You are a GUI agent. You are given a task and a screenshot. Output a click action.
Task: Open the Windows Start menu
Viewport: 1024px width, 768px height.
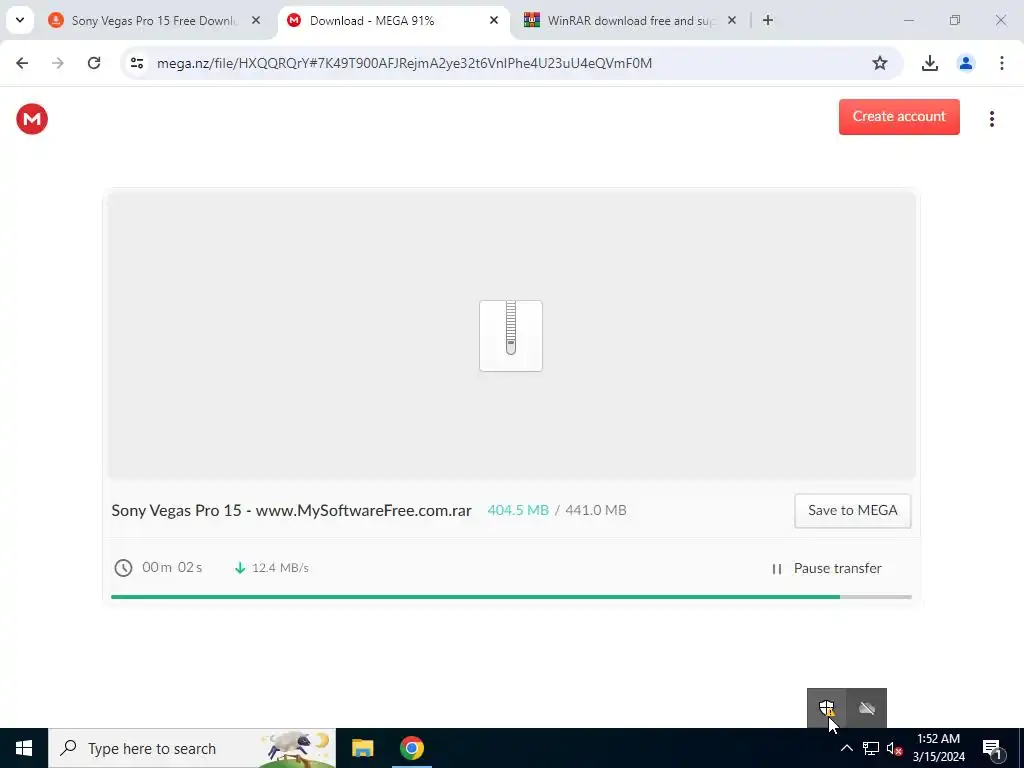coord(24,748)
